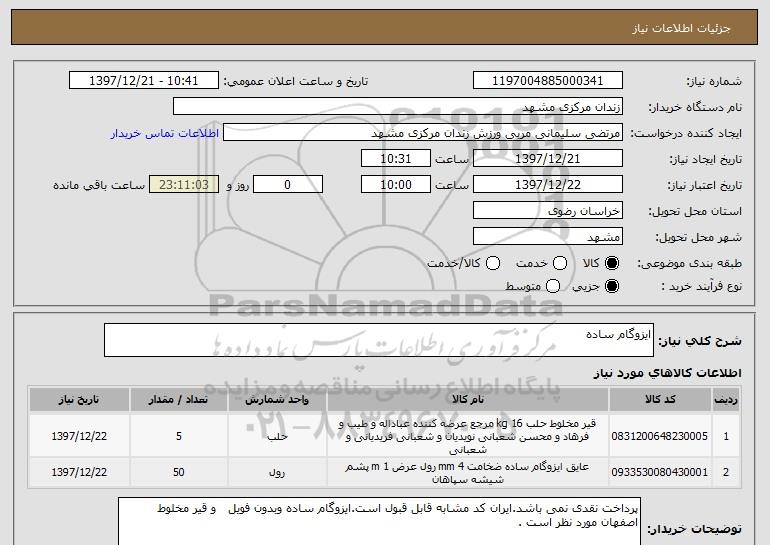Click the طبقه بندی موضوعی label
Viewport: 770px width, 545px height.
point(689,263)
